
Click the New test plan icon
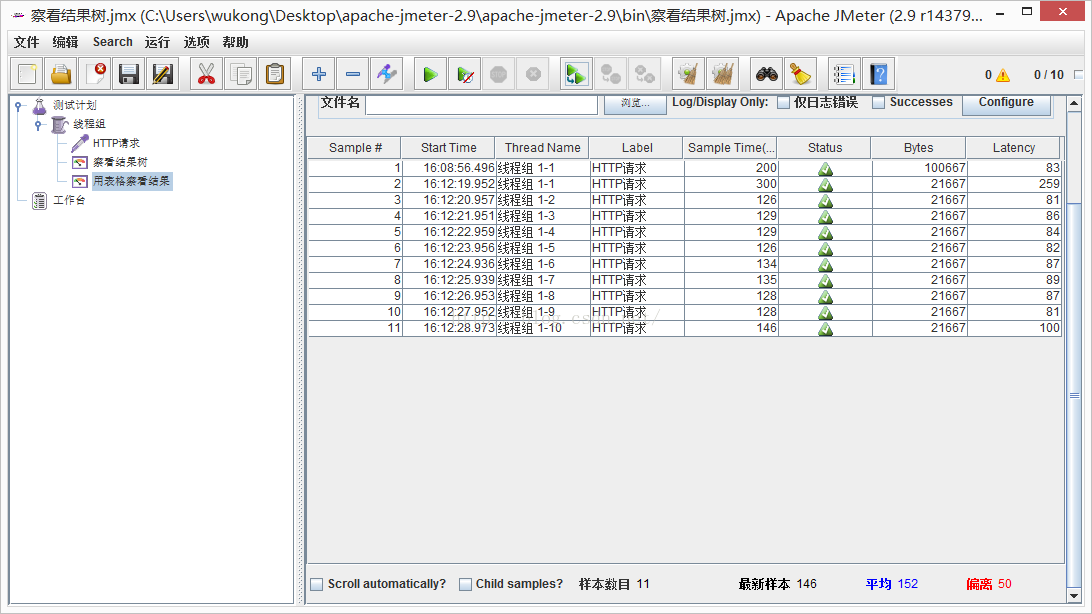[x=27, y=74]
